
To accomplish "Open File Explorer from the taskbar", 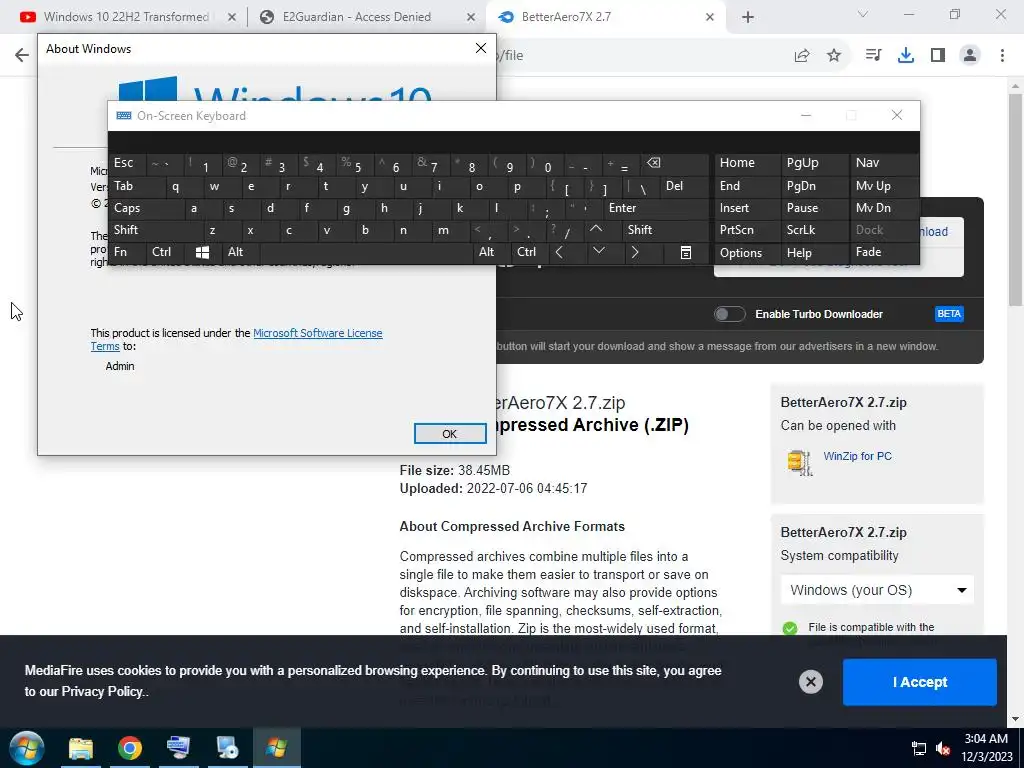I will coord(81,748).
